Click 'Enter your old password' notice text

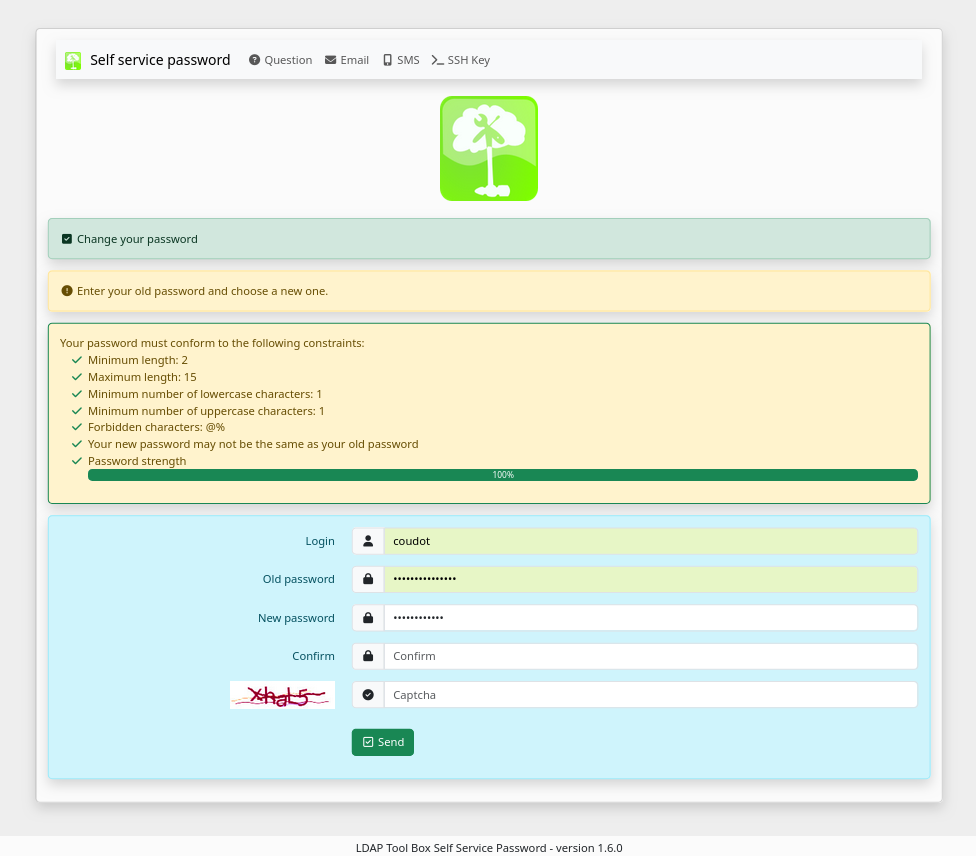[x=202, y=291]
